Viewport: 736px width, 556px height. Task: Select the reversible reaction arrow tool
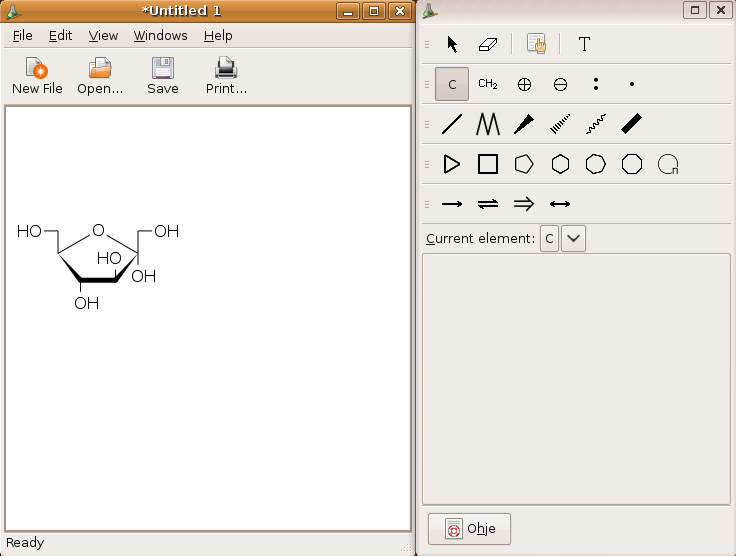point(488,204)
